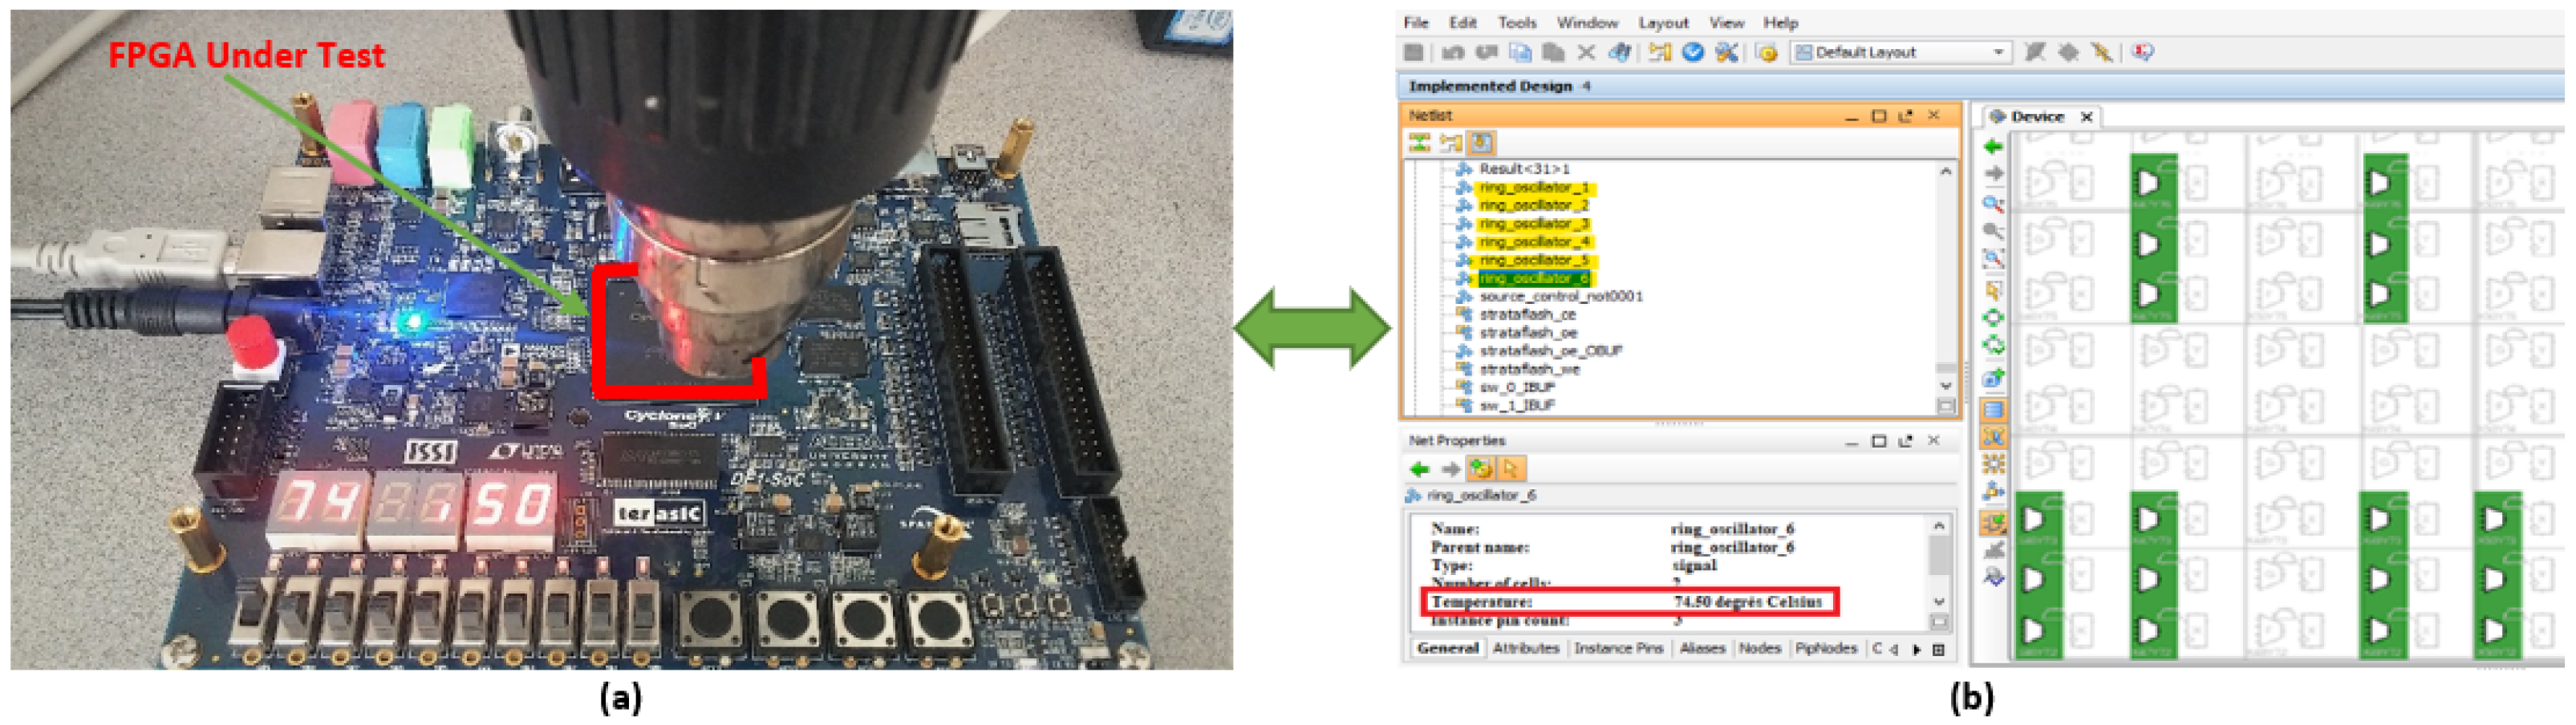The height and width of the screenshot is (725, 2576).
Task: Open the Default Layout dropdown
Action: tap(1998, 53)
